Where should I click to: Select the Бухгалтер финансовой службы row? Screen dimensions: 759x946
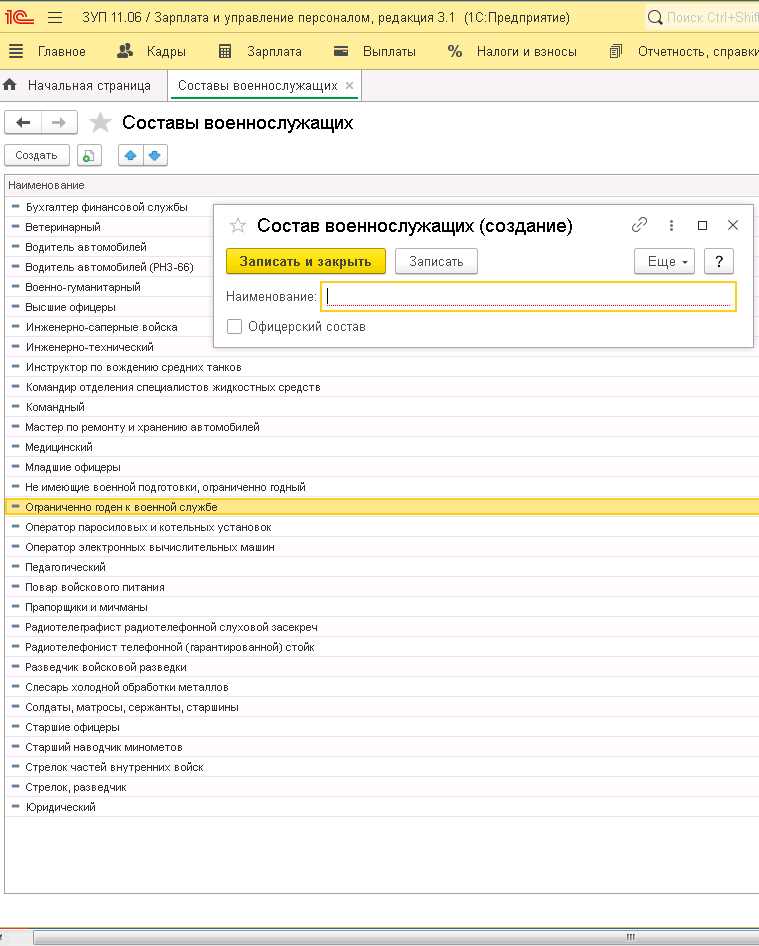pyautogui.click(x=109, y=207)
